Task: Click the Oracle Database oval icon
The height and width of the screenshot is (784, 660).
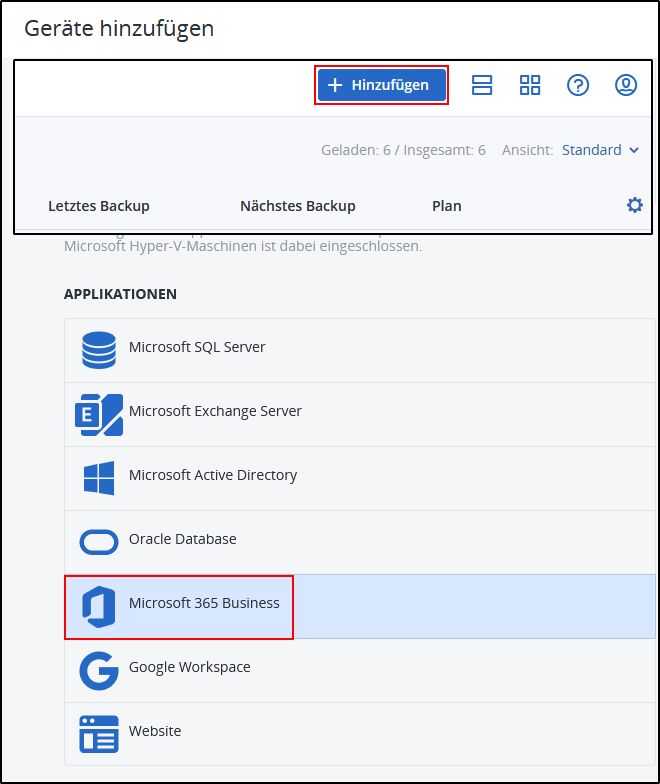Action: click(x=99, y=542)
